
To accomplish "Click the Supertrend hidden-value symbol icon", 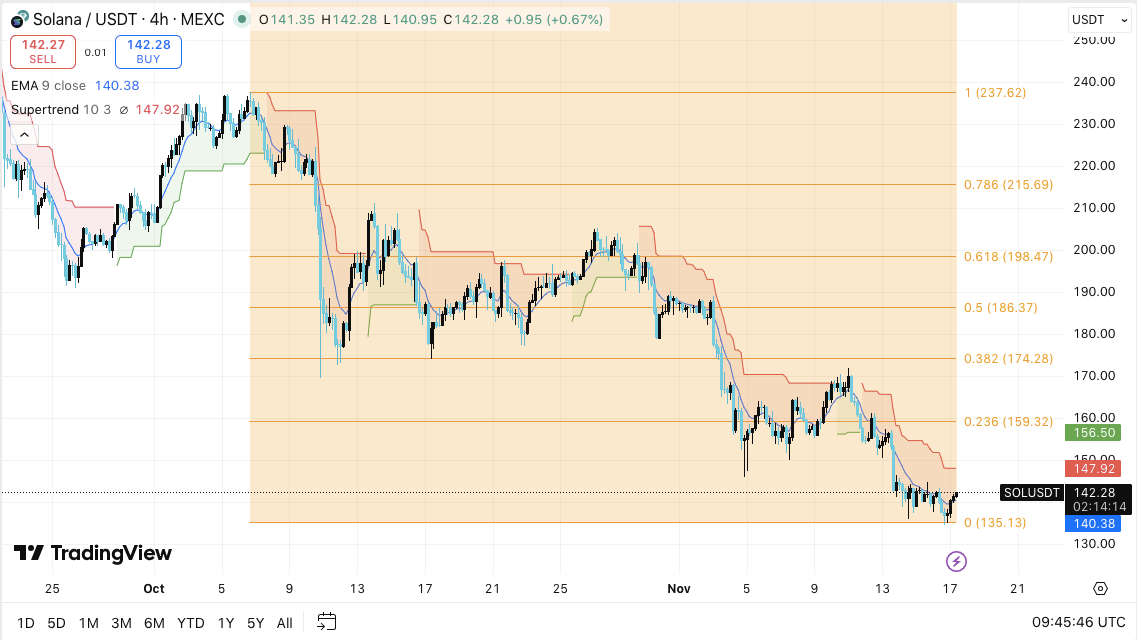I will (123, 110).
